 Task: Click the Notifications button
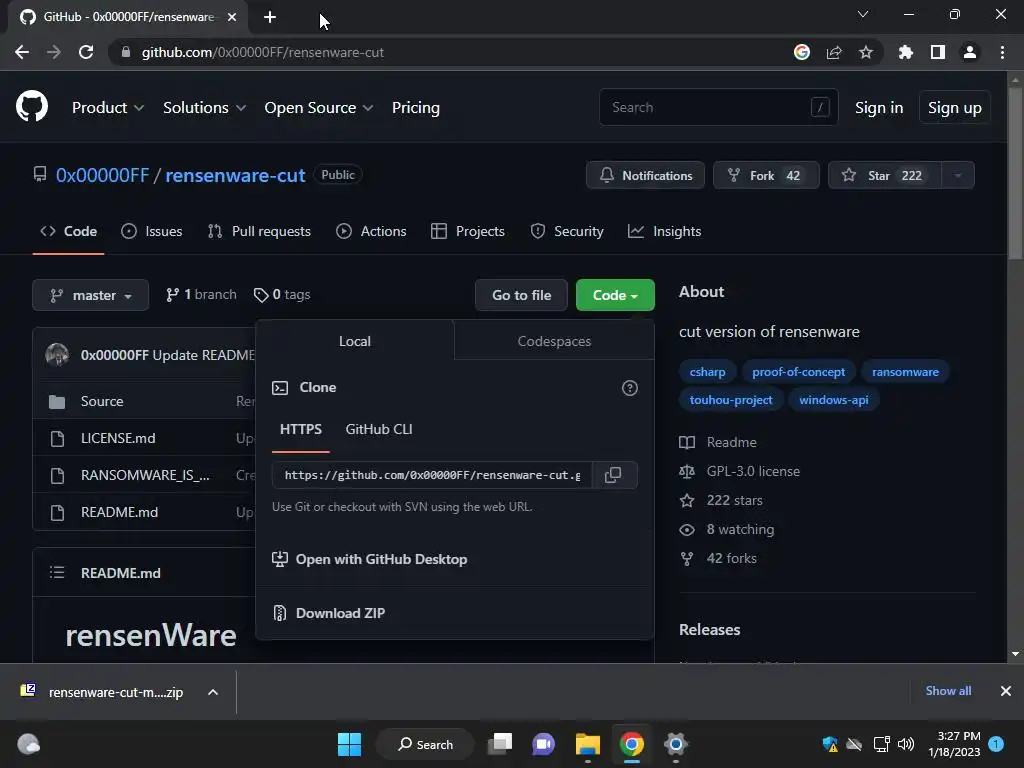point(645,175)
